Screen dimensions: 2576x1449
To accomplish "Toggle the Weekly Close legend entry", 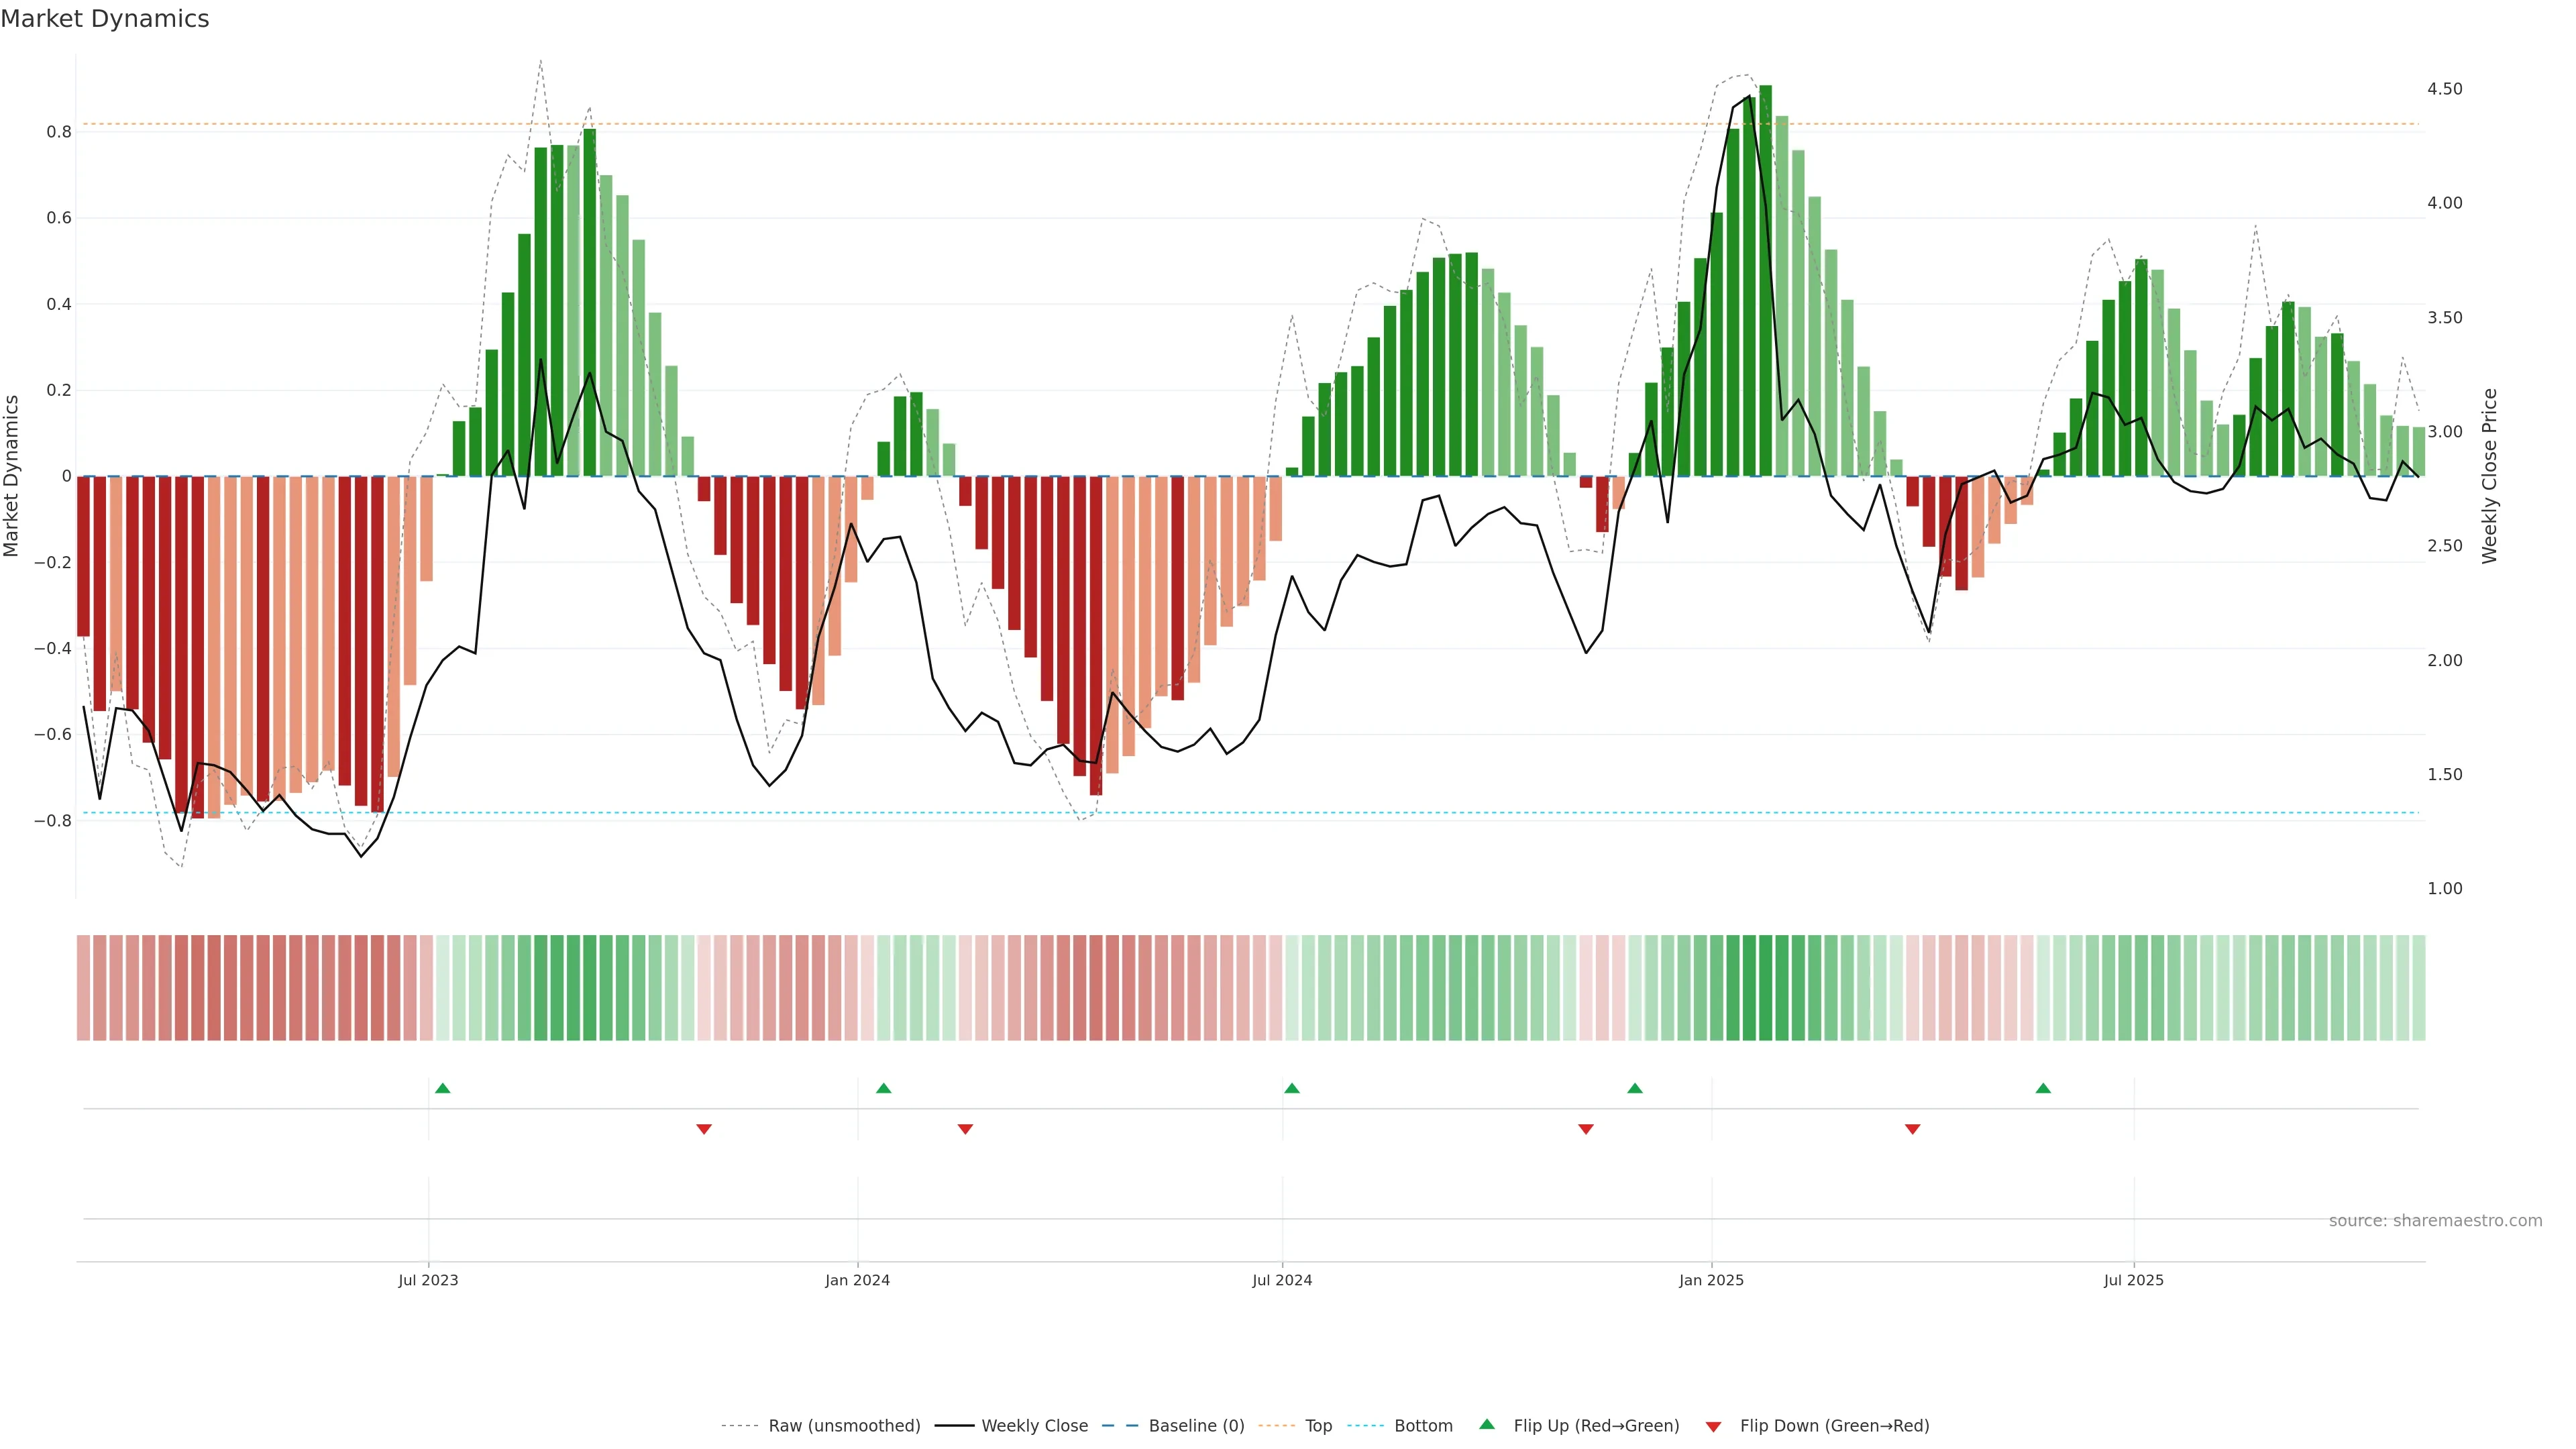I will tap(1034, 1426).
